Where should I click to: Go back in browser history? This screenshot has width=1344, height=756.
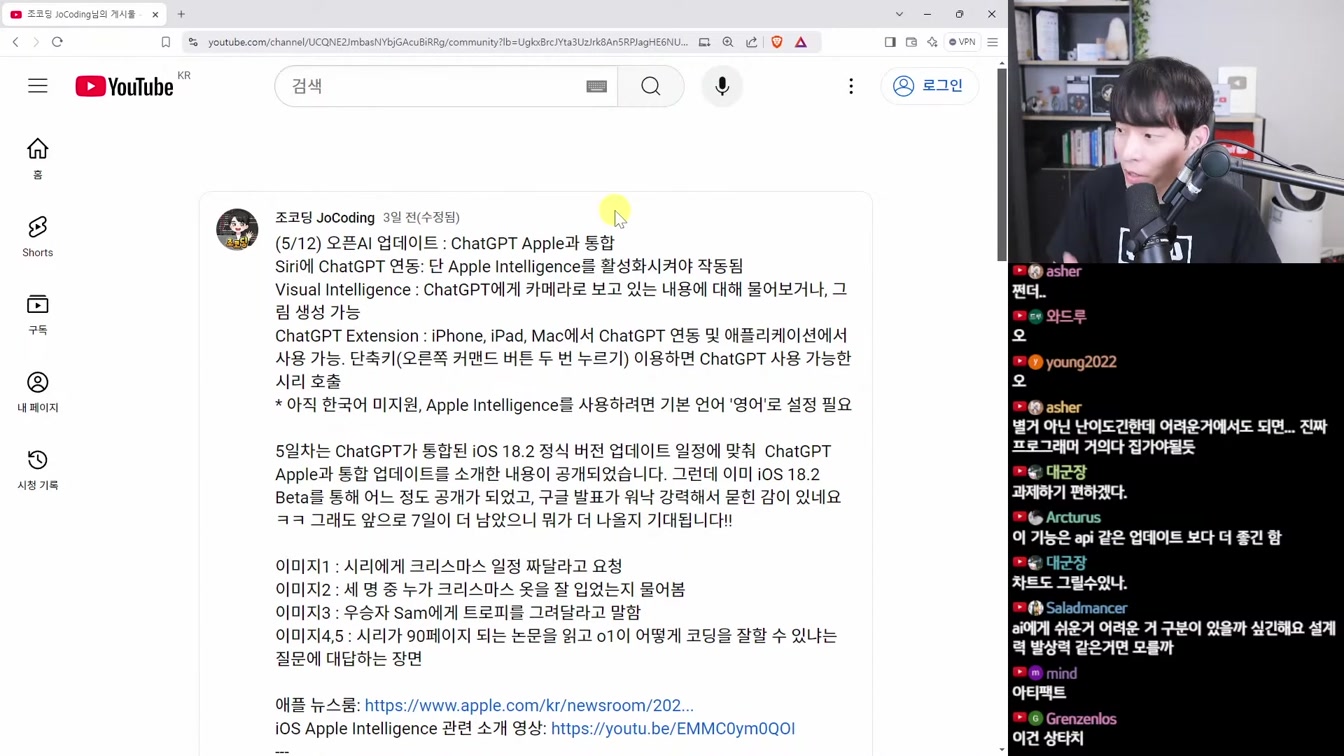[15, 42]
